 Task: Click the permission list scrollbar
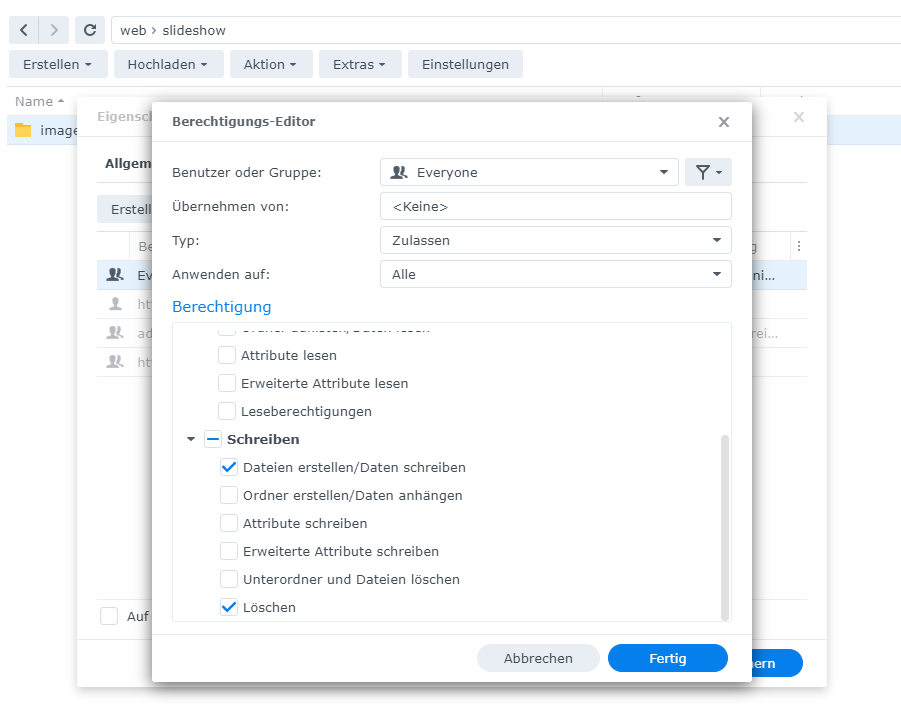[x=725, y=527]
